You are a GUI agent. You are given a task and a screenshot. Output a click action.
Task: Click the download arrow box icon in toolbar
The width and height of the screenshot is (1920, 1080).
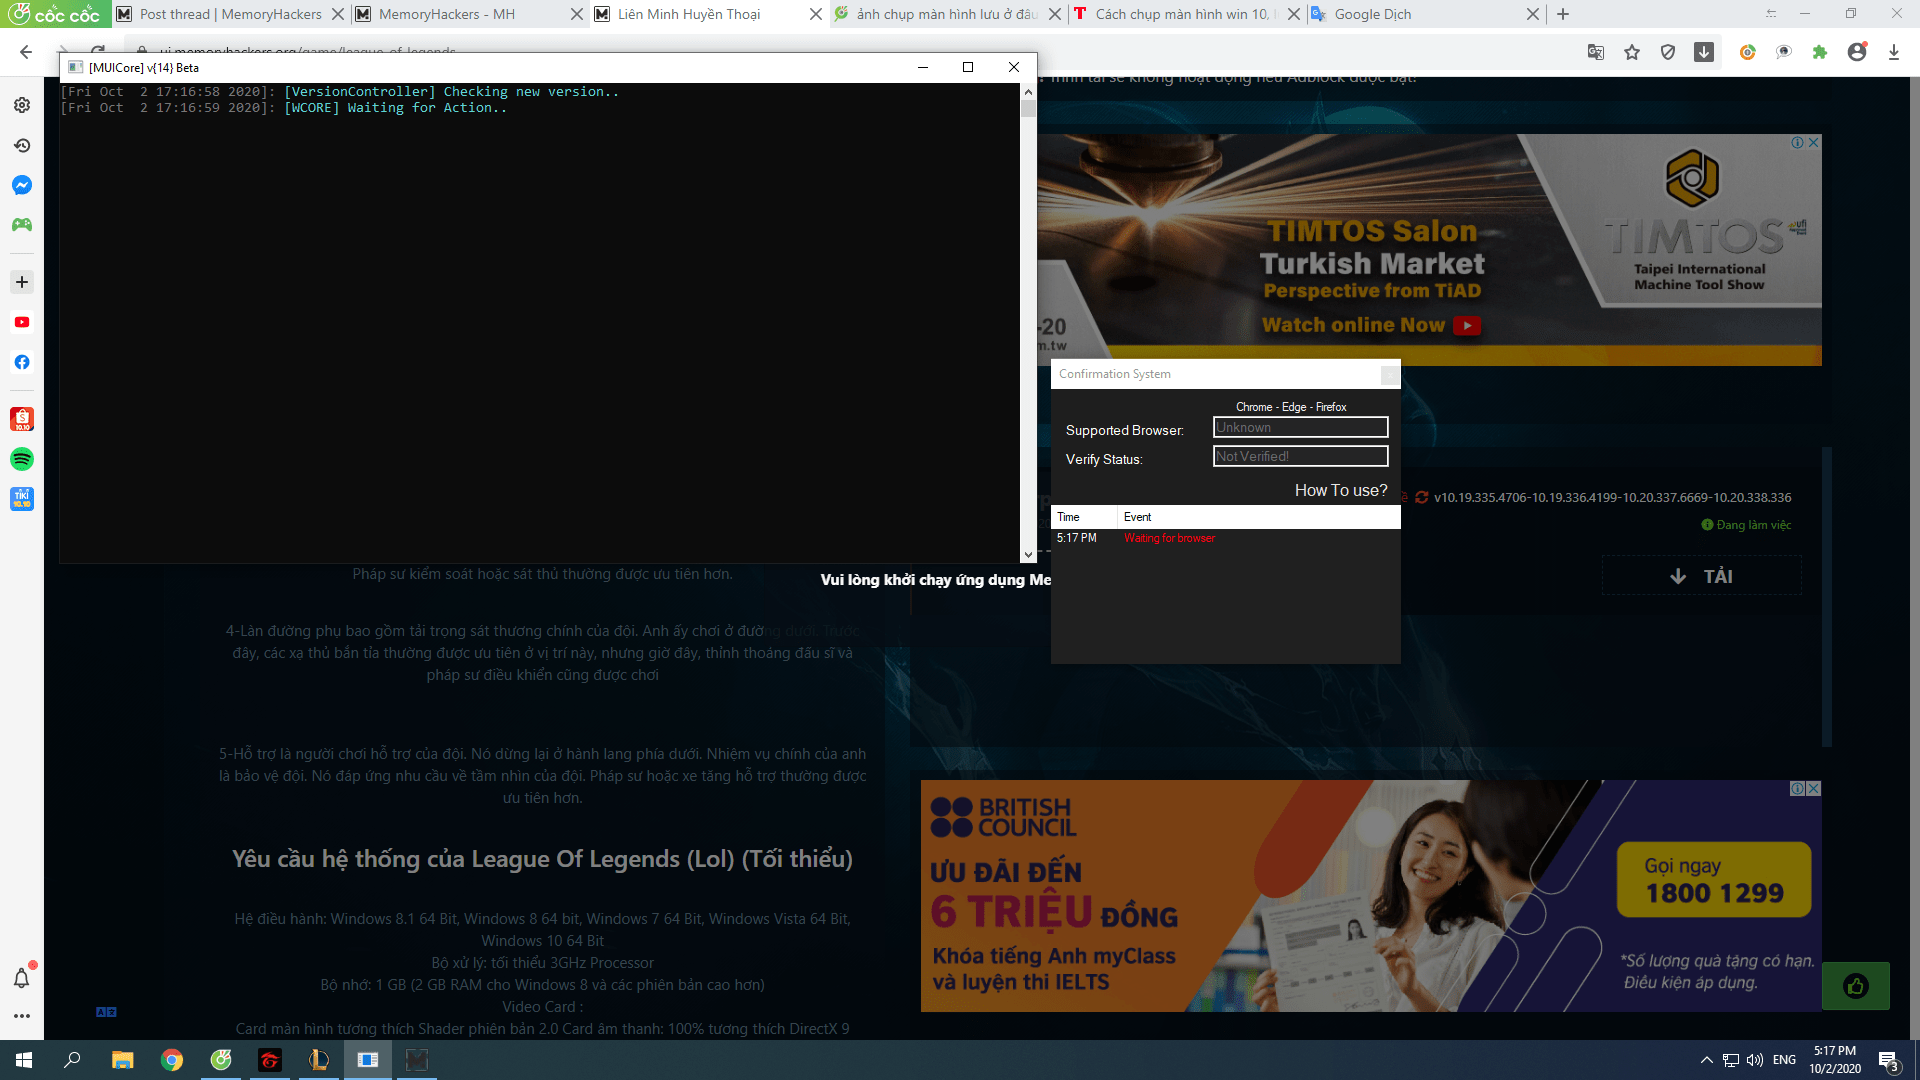point(1704,52)
